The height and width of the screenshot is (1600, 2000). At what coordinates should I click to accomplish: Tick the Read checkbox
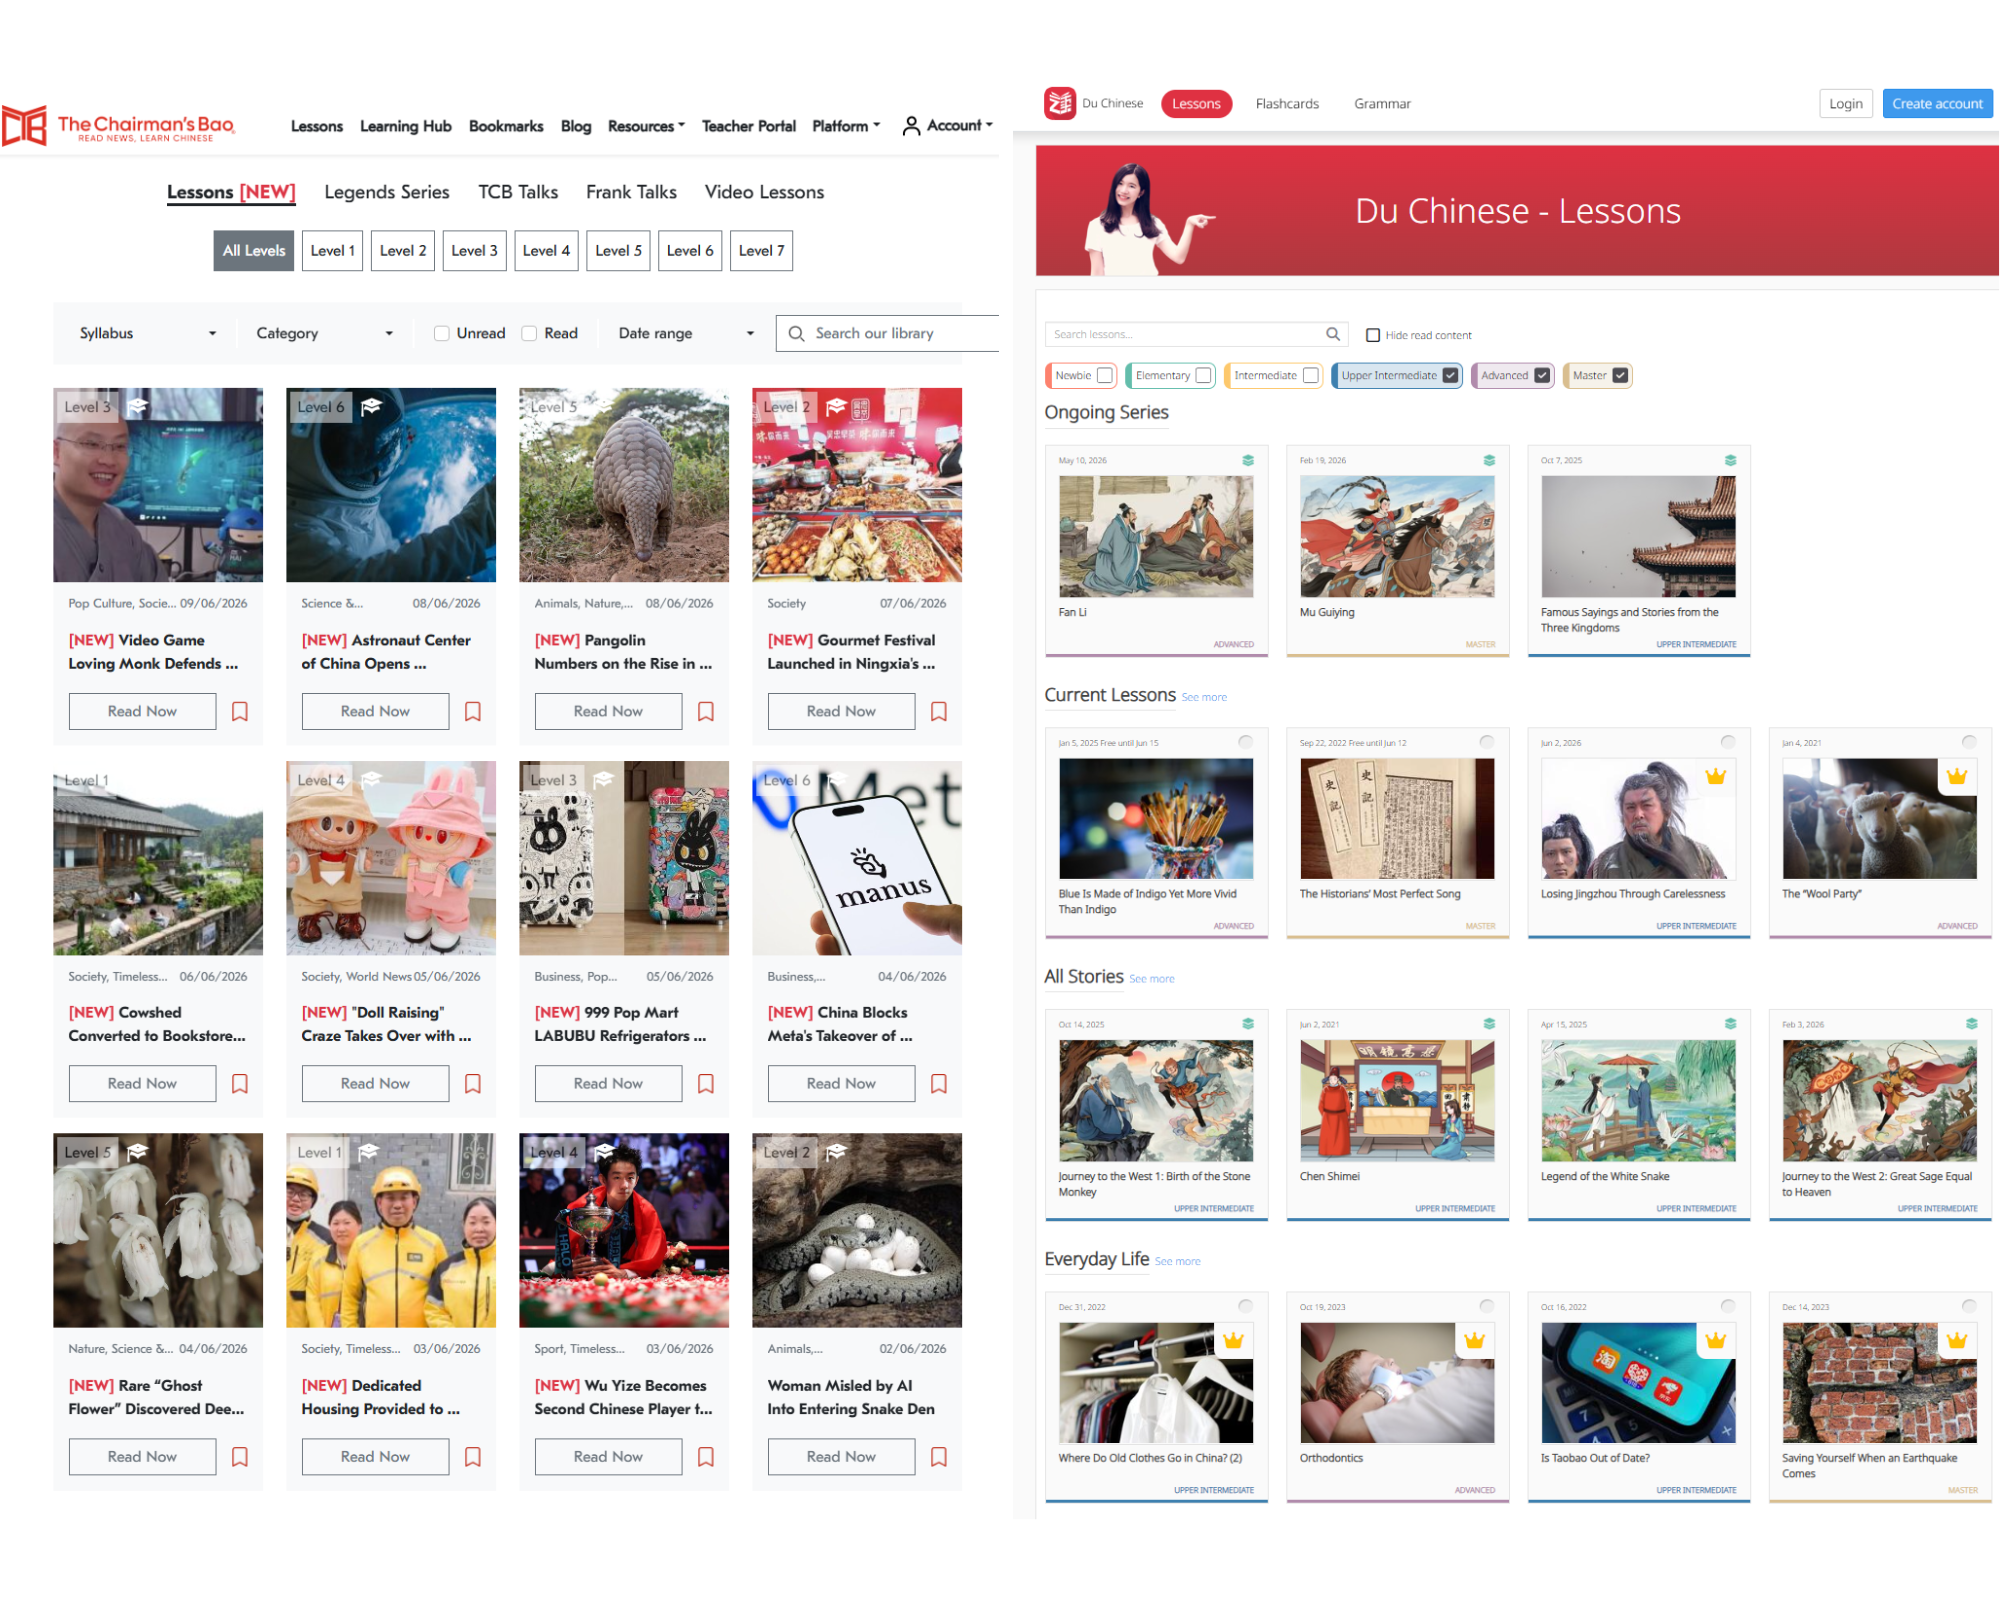tap(529, 333)
